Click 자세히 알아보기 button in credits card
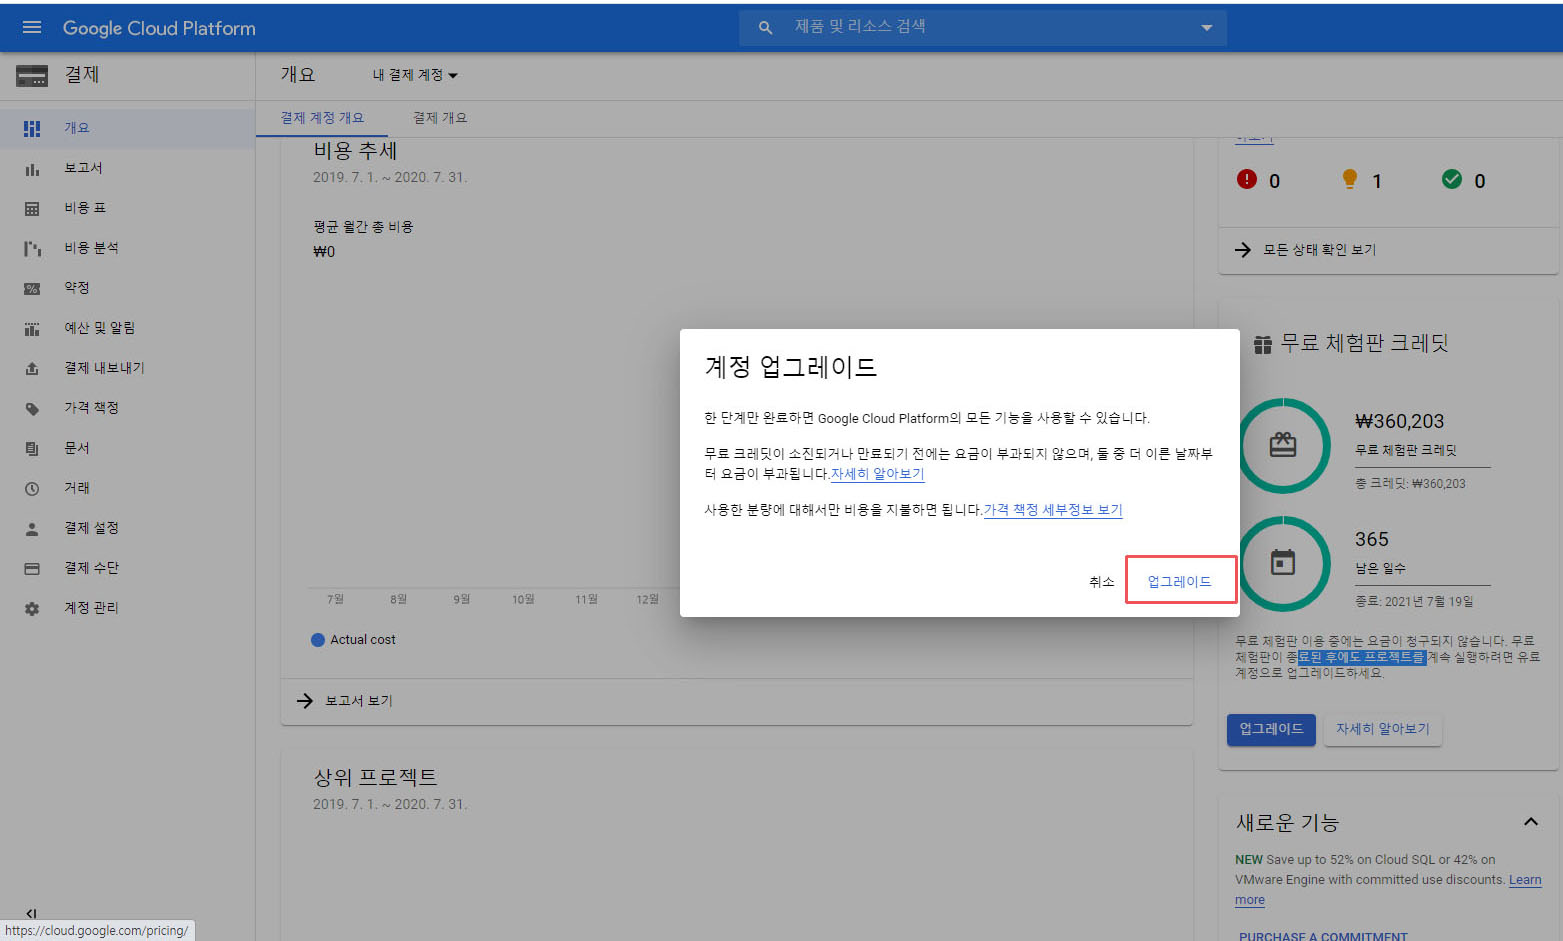Screen dimensions: 1563x941 pyautogui.click(x=1383, y=729)
